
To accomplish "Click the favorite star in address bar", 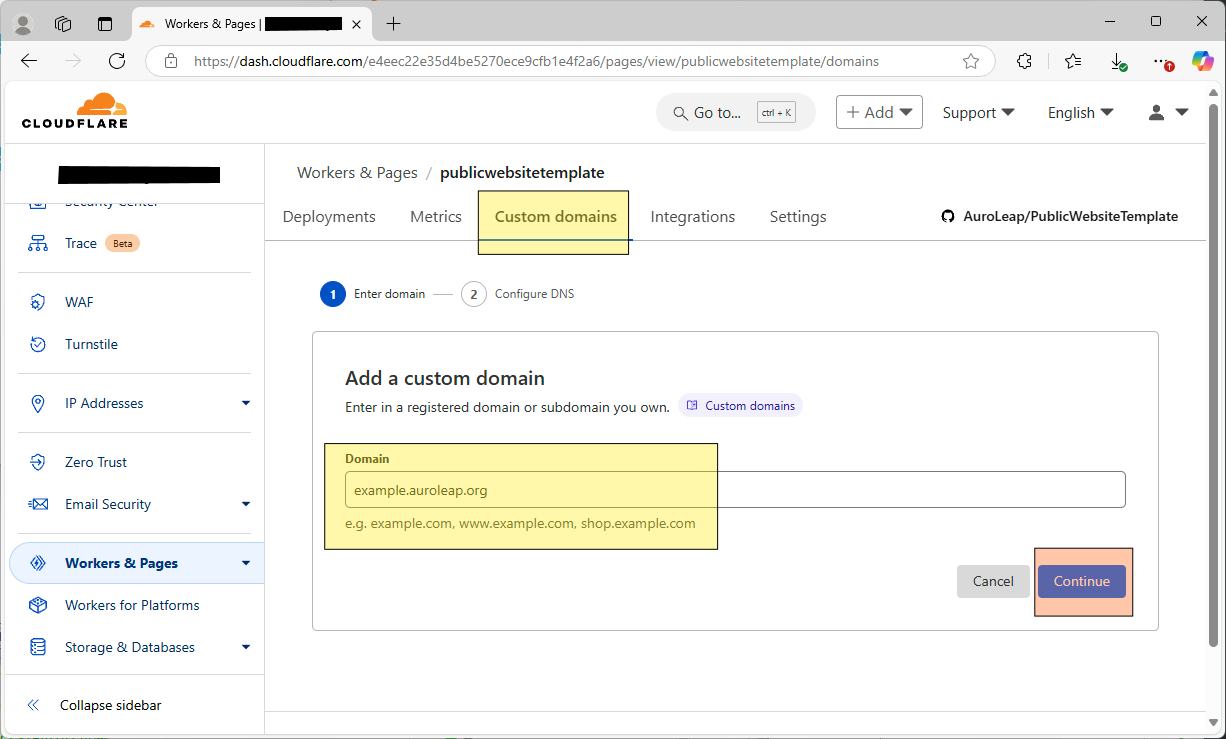I will click(x=971, y=61).
